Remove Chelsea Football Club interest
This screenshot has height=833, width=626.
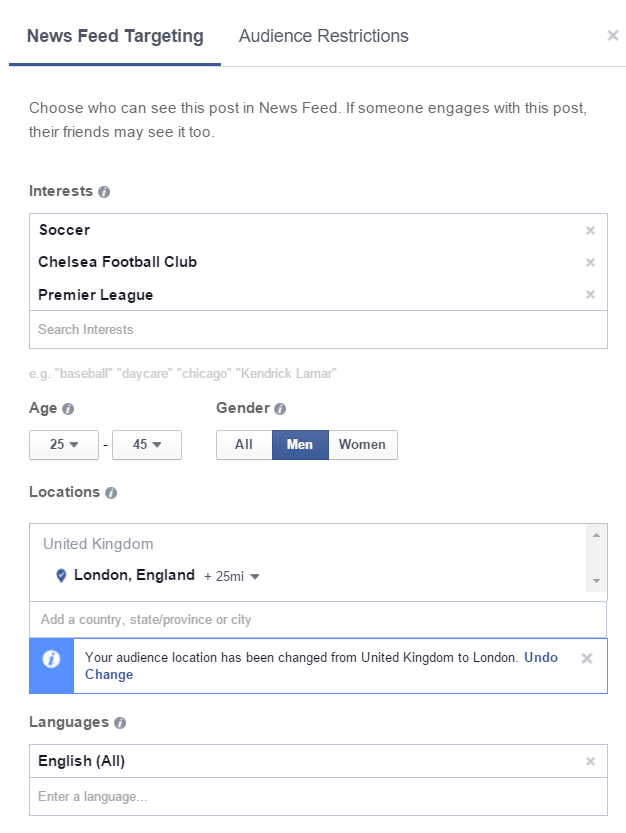coord(590,262)
